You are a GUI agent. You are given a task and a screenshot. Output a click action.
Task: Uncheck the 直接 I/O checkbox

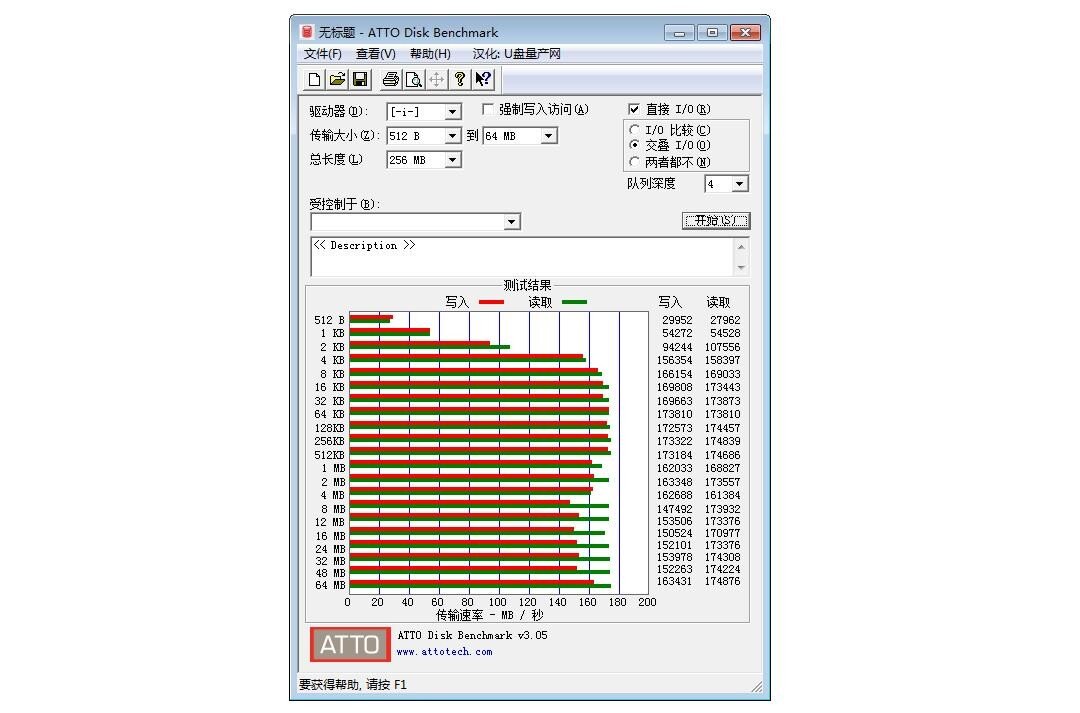[x=634, y=109]
